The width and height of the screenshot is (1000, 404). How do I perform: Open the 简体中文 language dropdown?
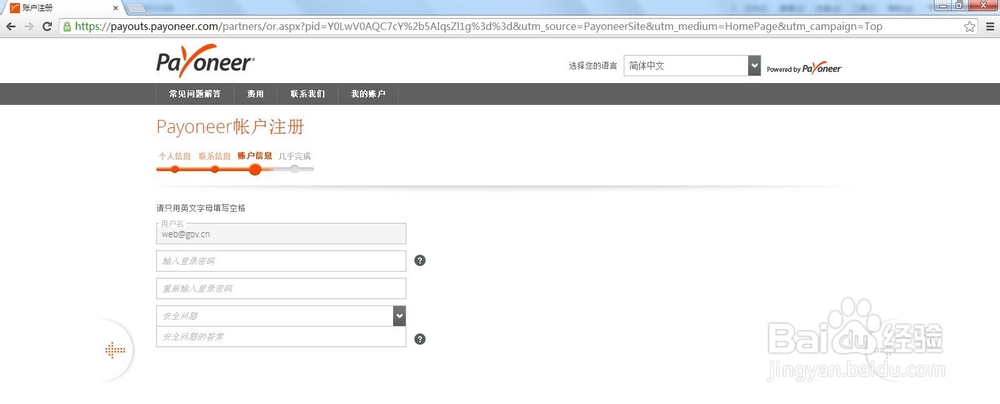pyautogui.click(x=692, y=65)
